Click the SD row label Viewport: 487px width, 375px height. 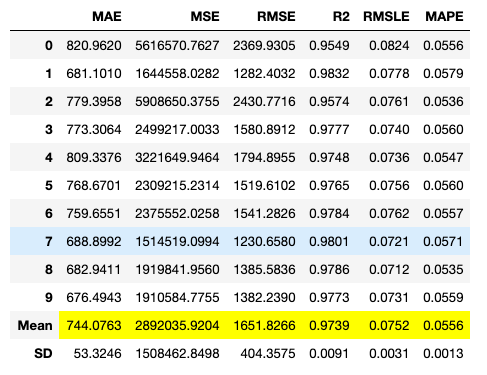pos(43,353)
